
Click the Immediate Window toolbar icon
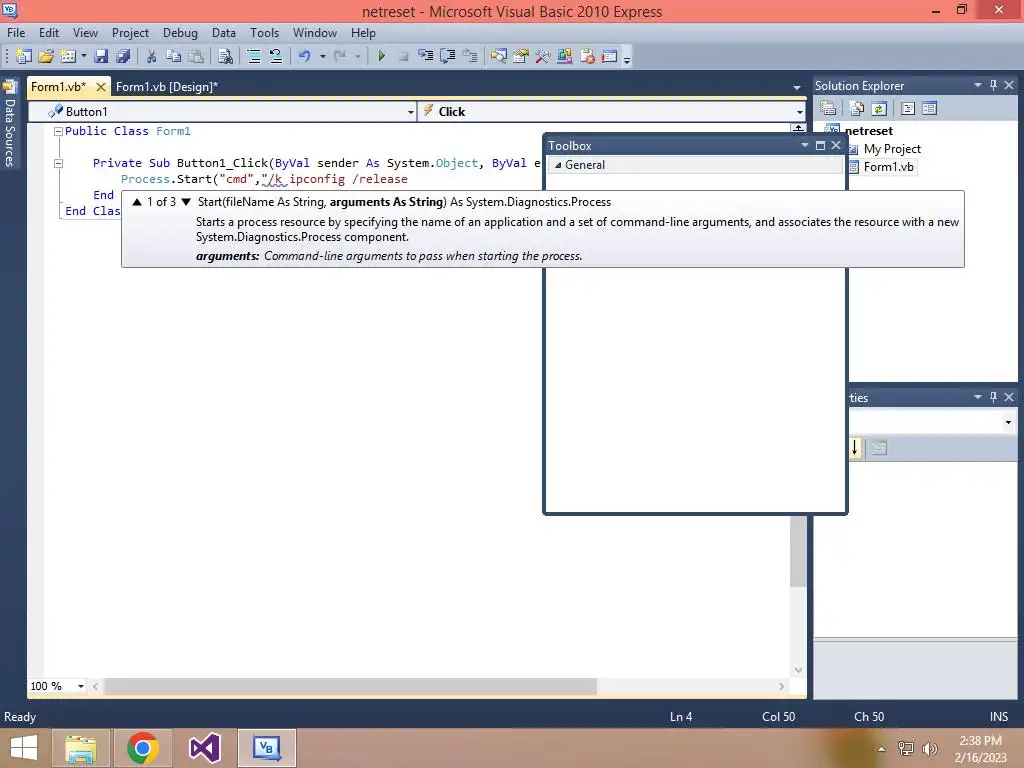click(x=609, y=56)
